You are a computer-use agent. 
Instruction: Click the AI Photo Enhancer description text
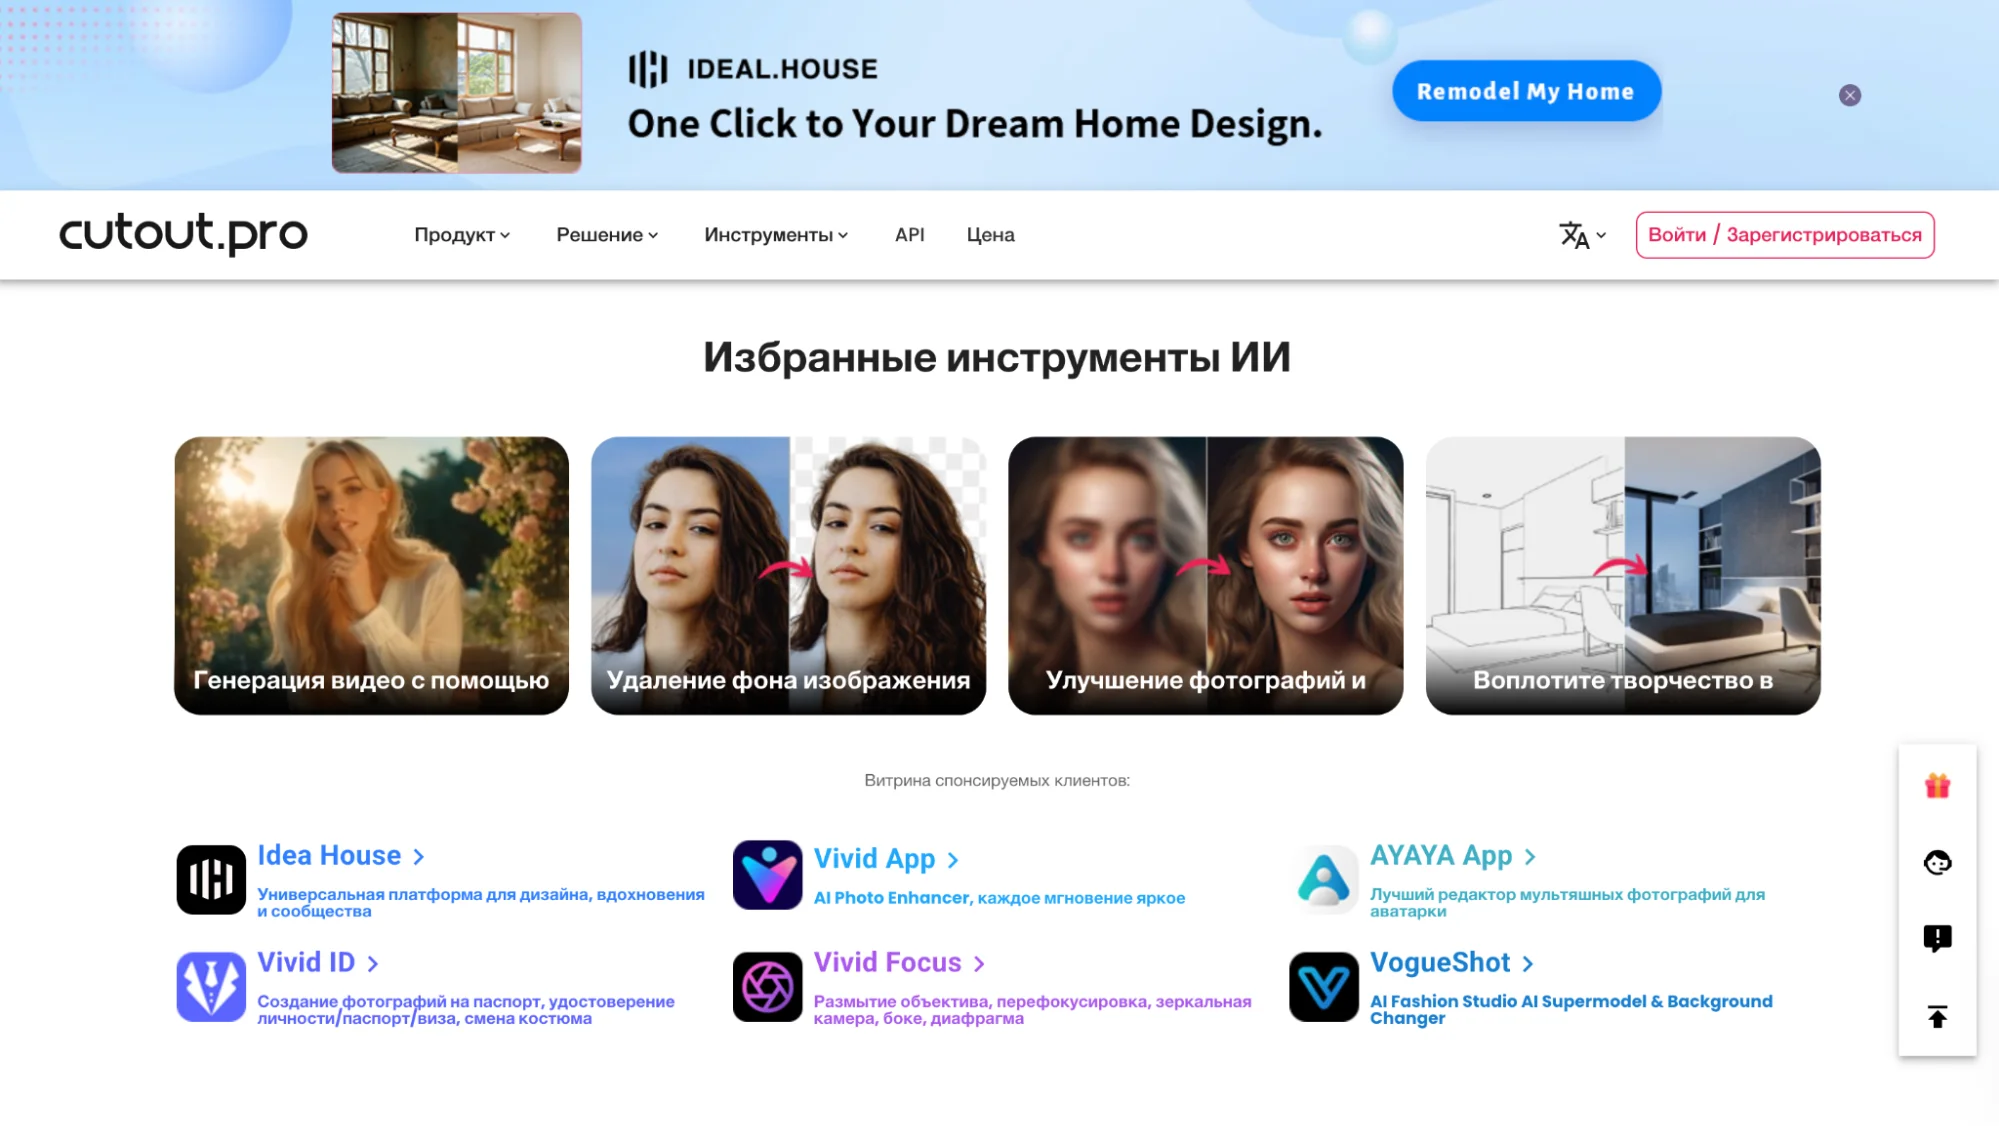pyautogui.click(x=999, y=898)
